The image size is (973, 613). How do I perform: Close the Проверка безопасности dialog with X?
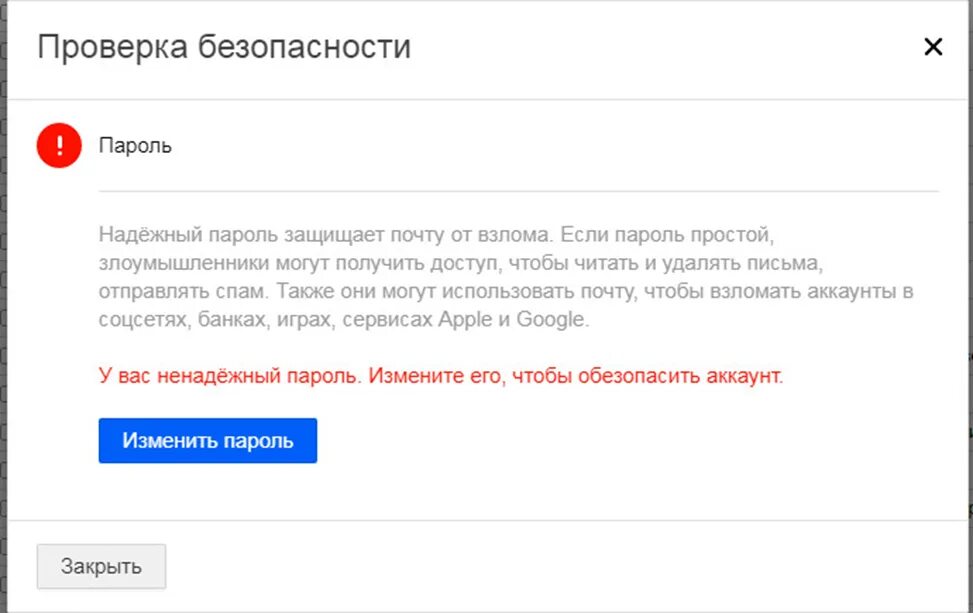(x=933, y=47)
